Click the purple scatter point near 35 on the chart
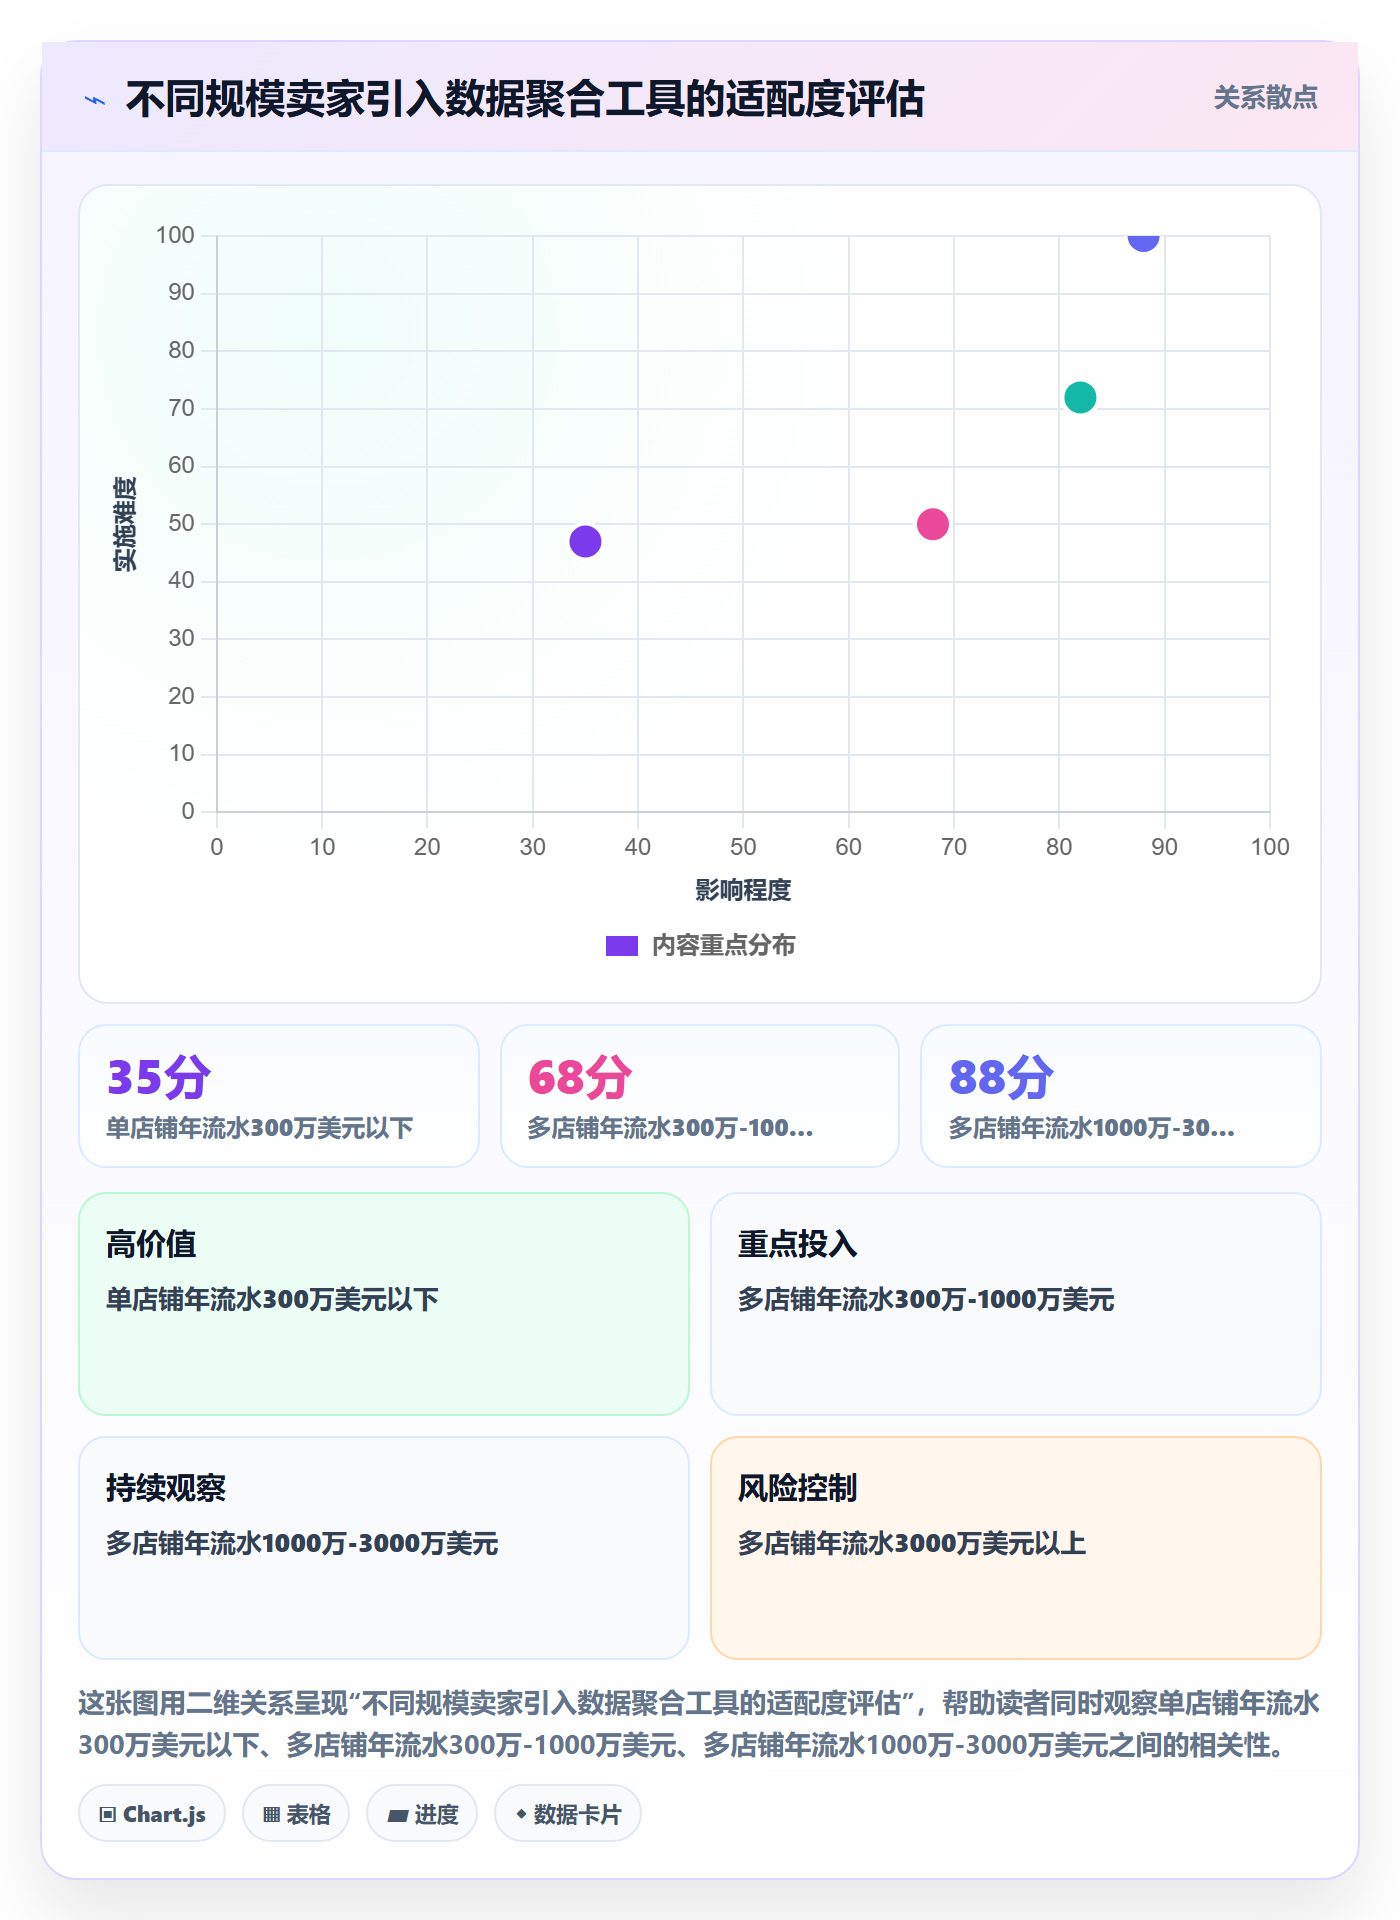The width and height of the screenshot is (1400, 1920). (585, 541)
